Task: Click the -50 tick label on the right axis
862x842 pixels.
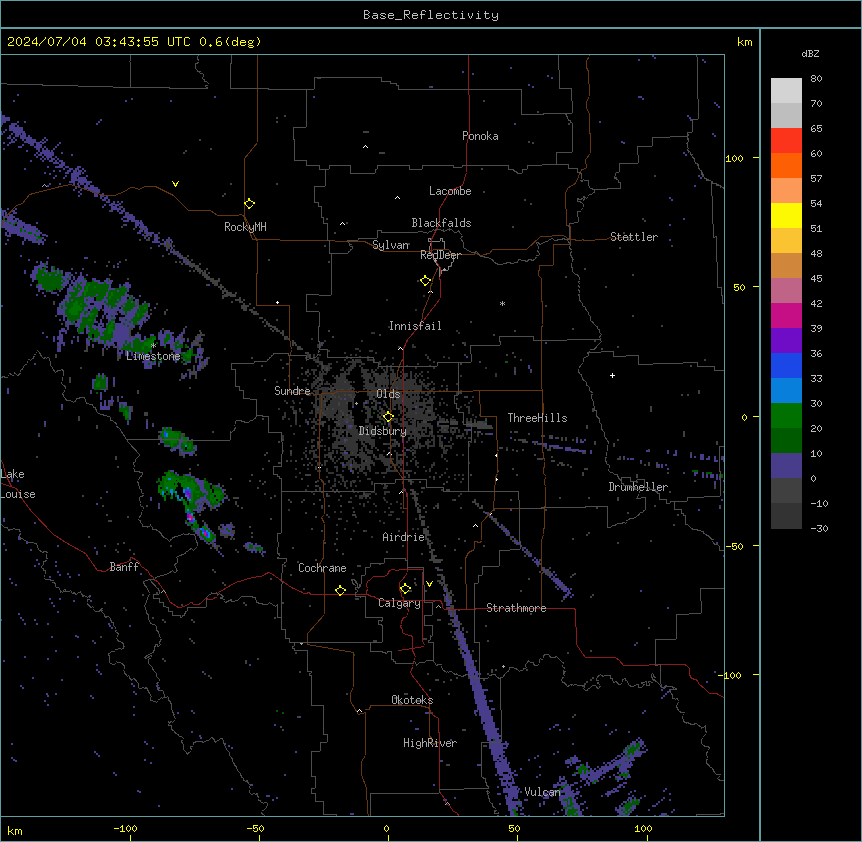Action: pos(734,546)
